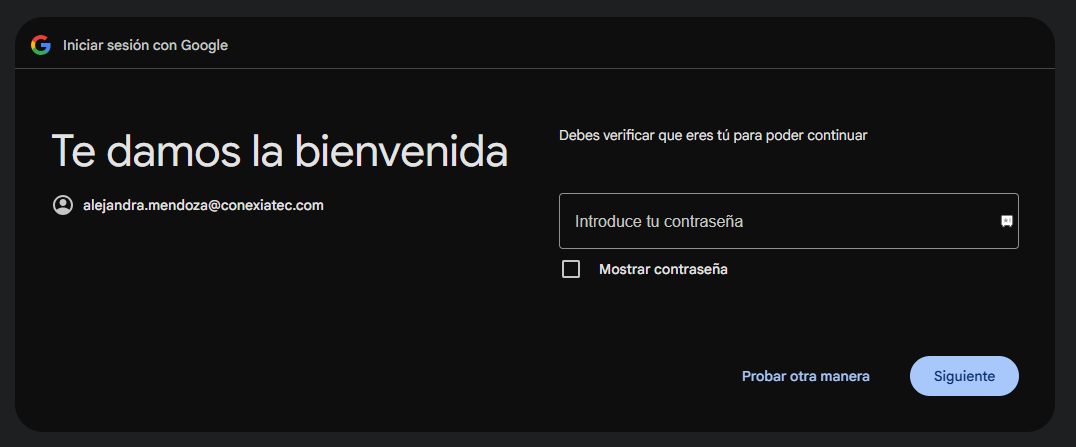Focus the Introduce tu contraseña field
The height and width of the screenshot is (447, 1076).
pos(788,221)
